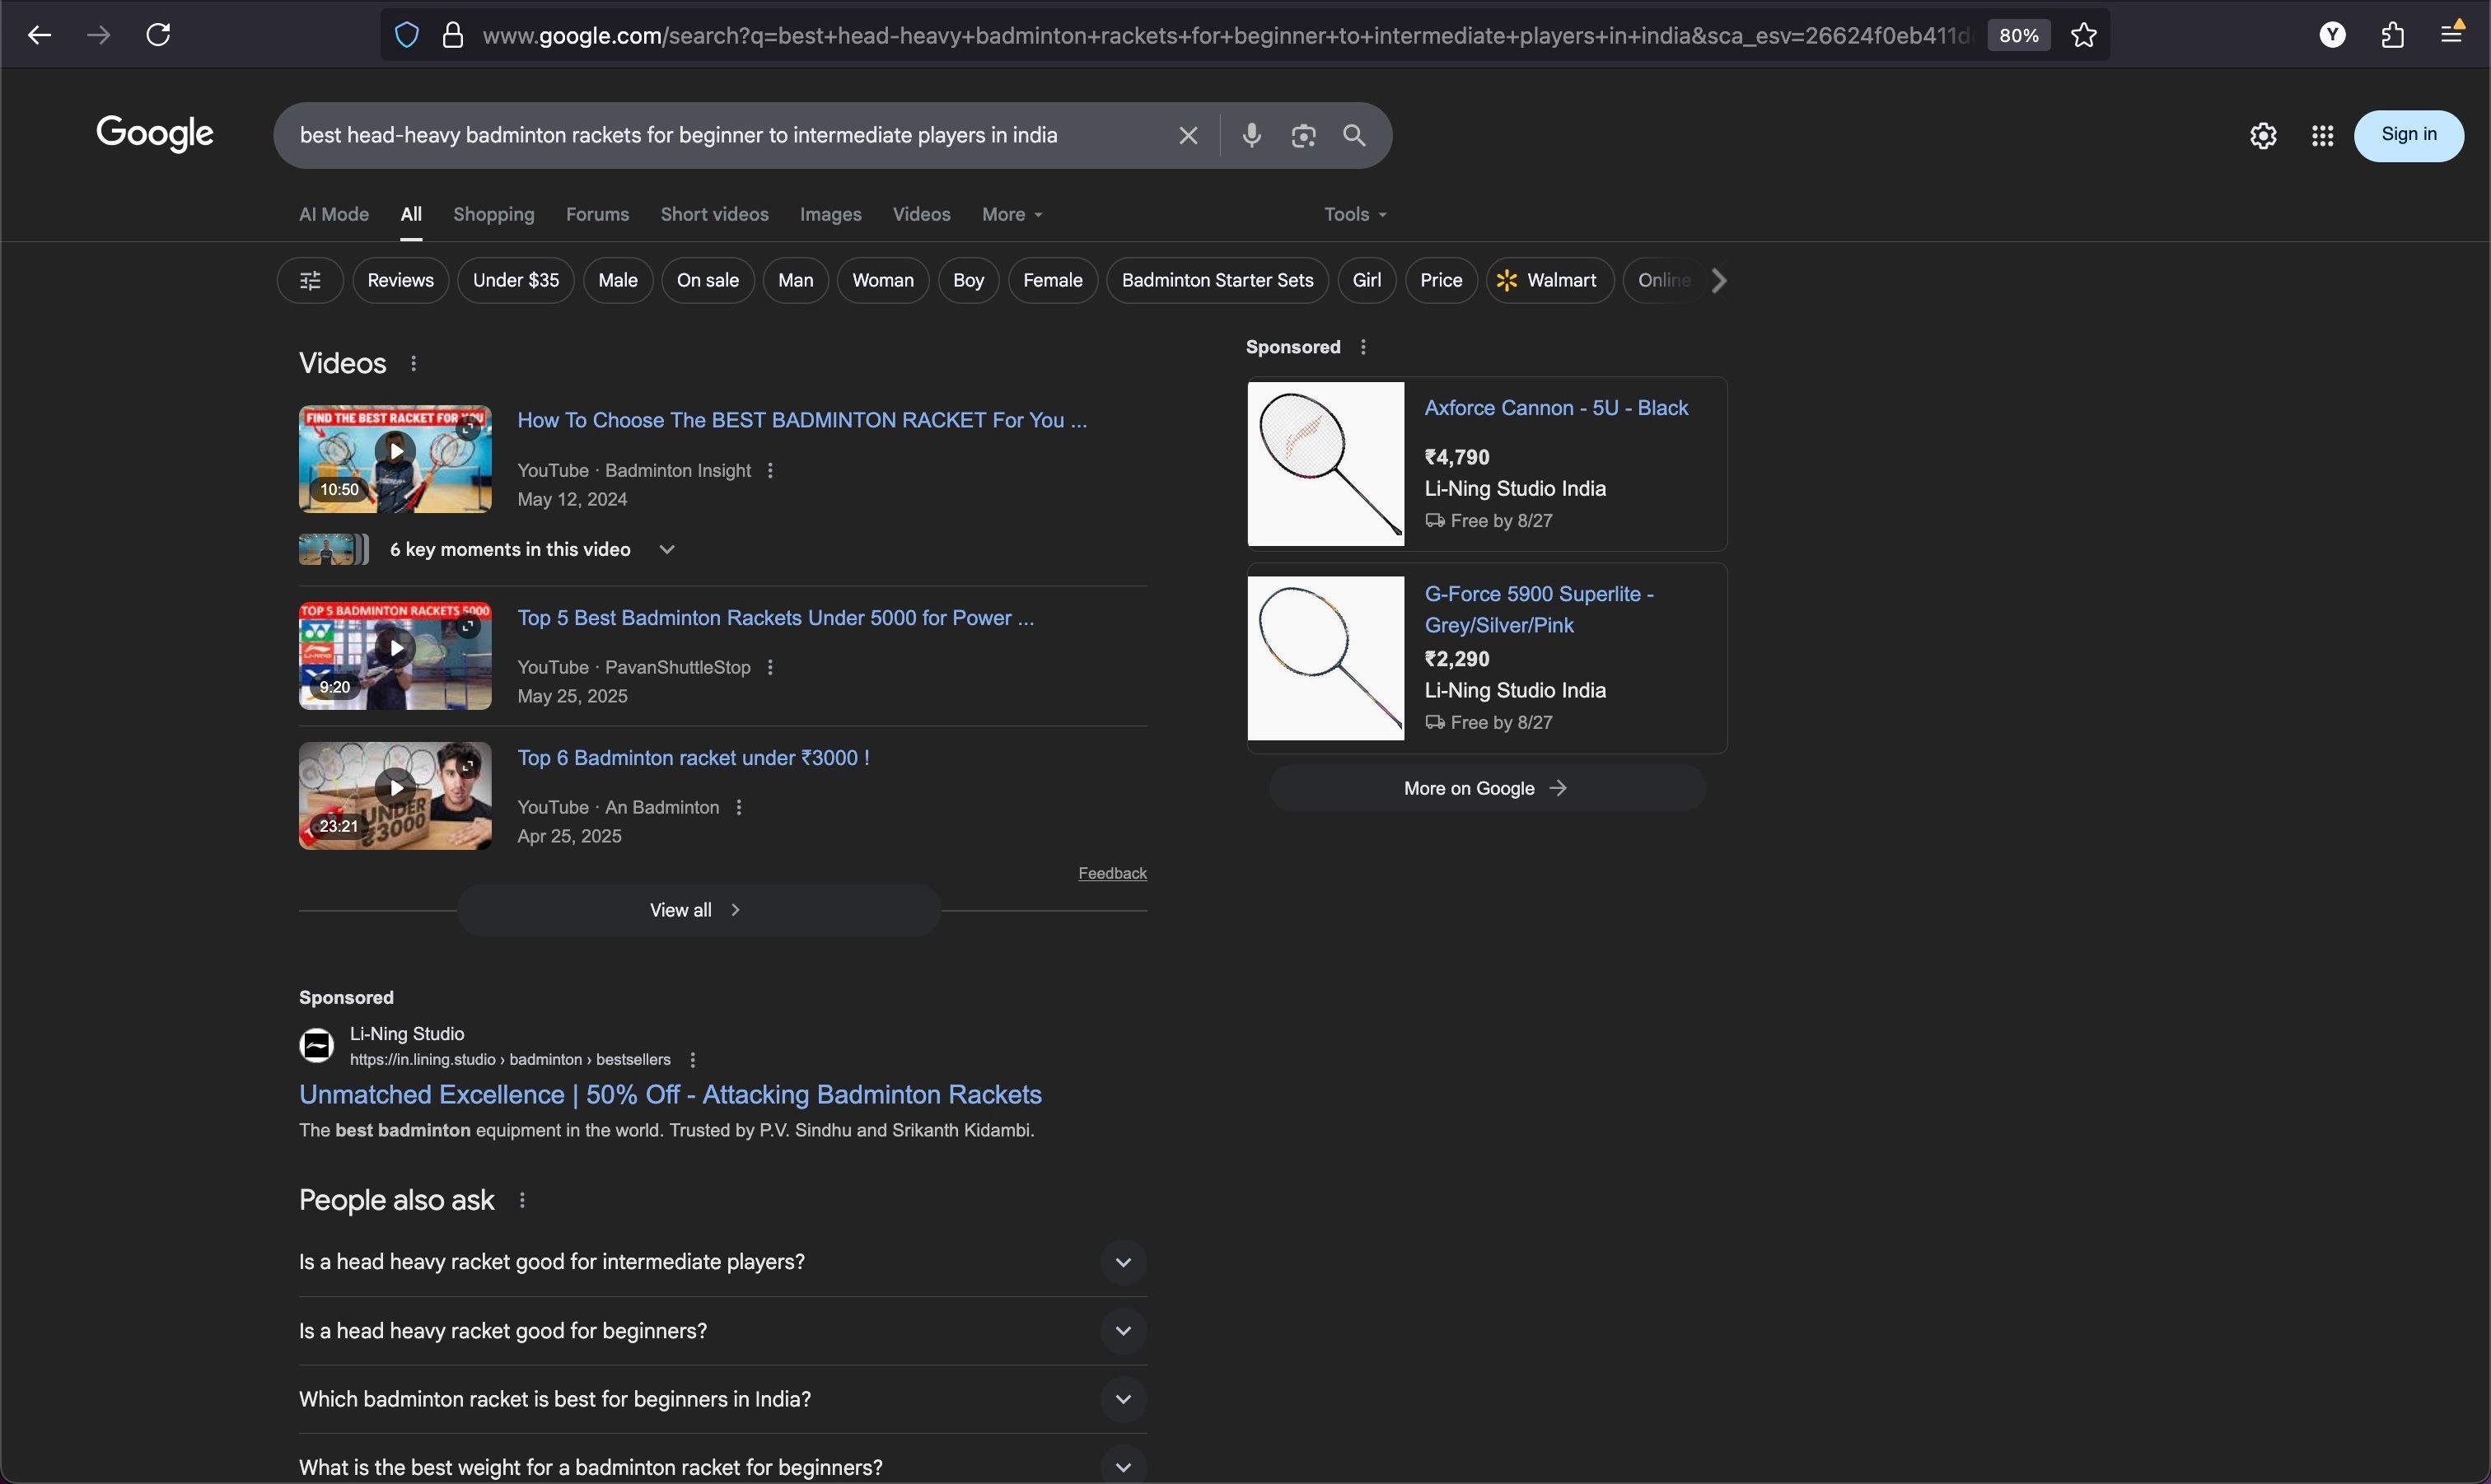Toggle the Reviews filter chip
This screenshot has height=1484, width=2491.
coord(400,281)
